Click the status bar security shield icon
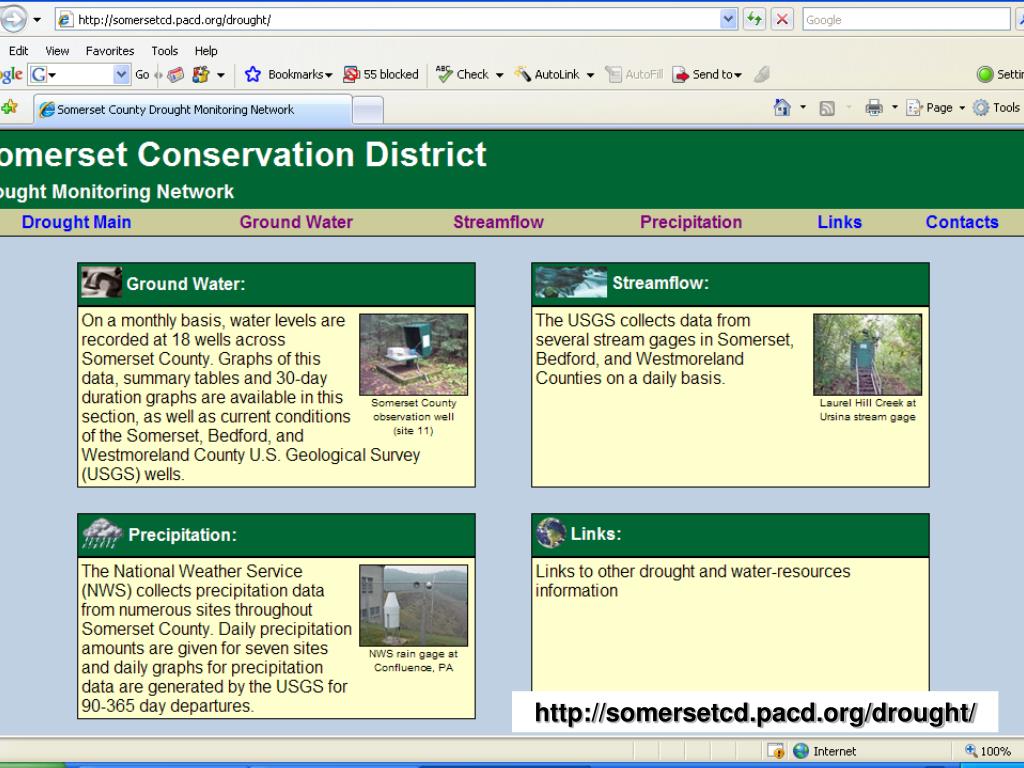 point(776,751)
